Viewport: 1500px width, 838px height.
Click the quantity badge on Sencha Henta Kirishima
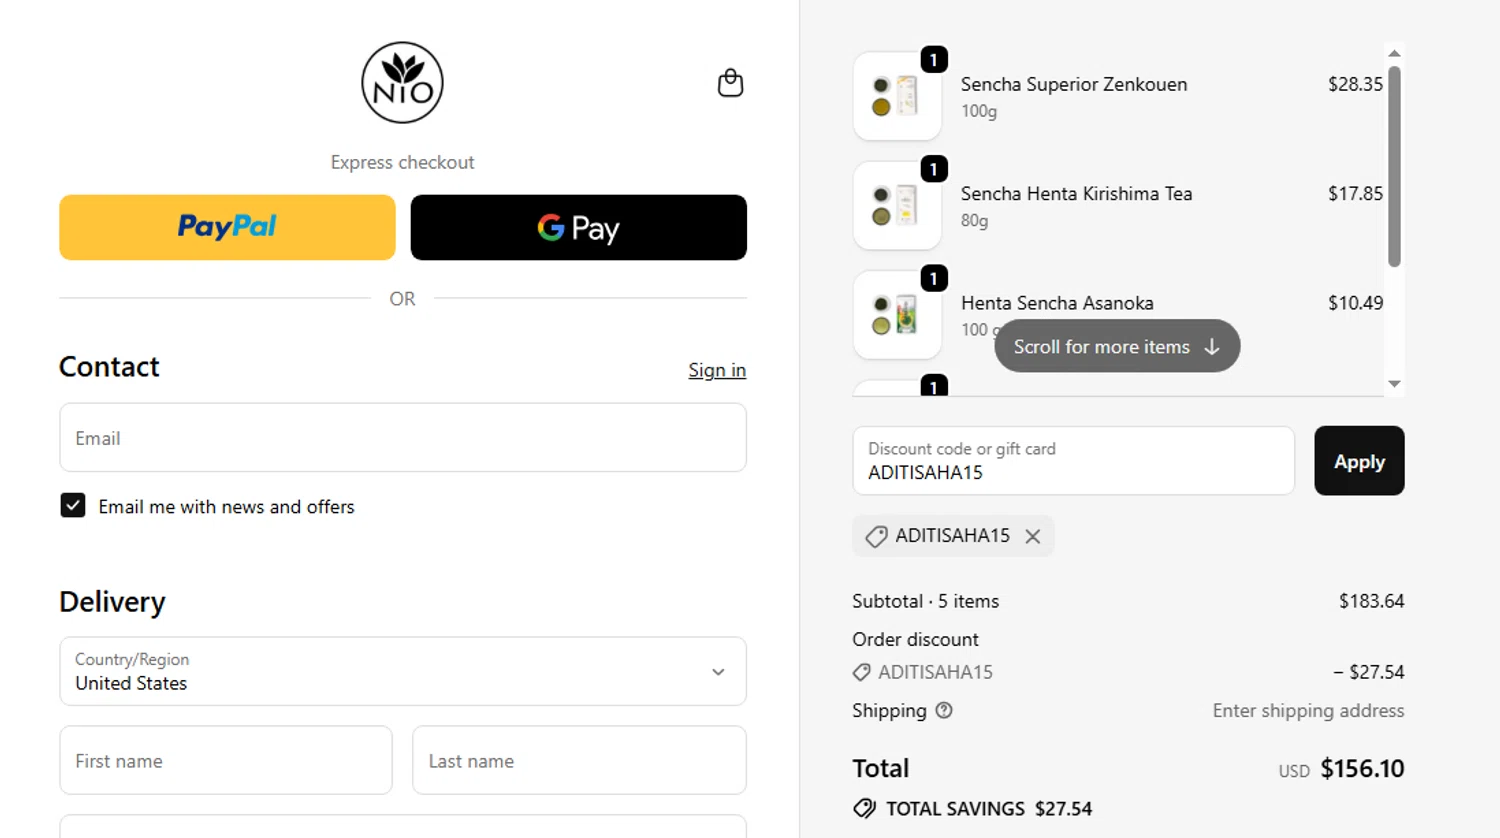pos(934,169)
